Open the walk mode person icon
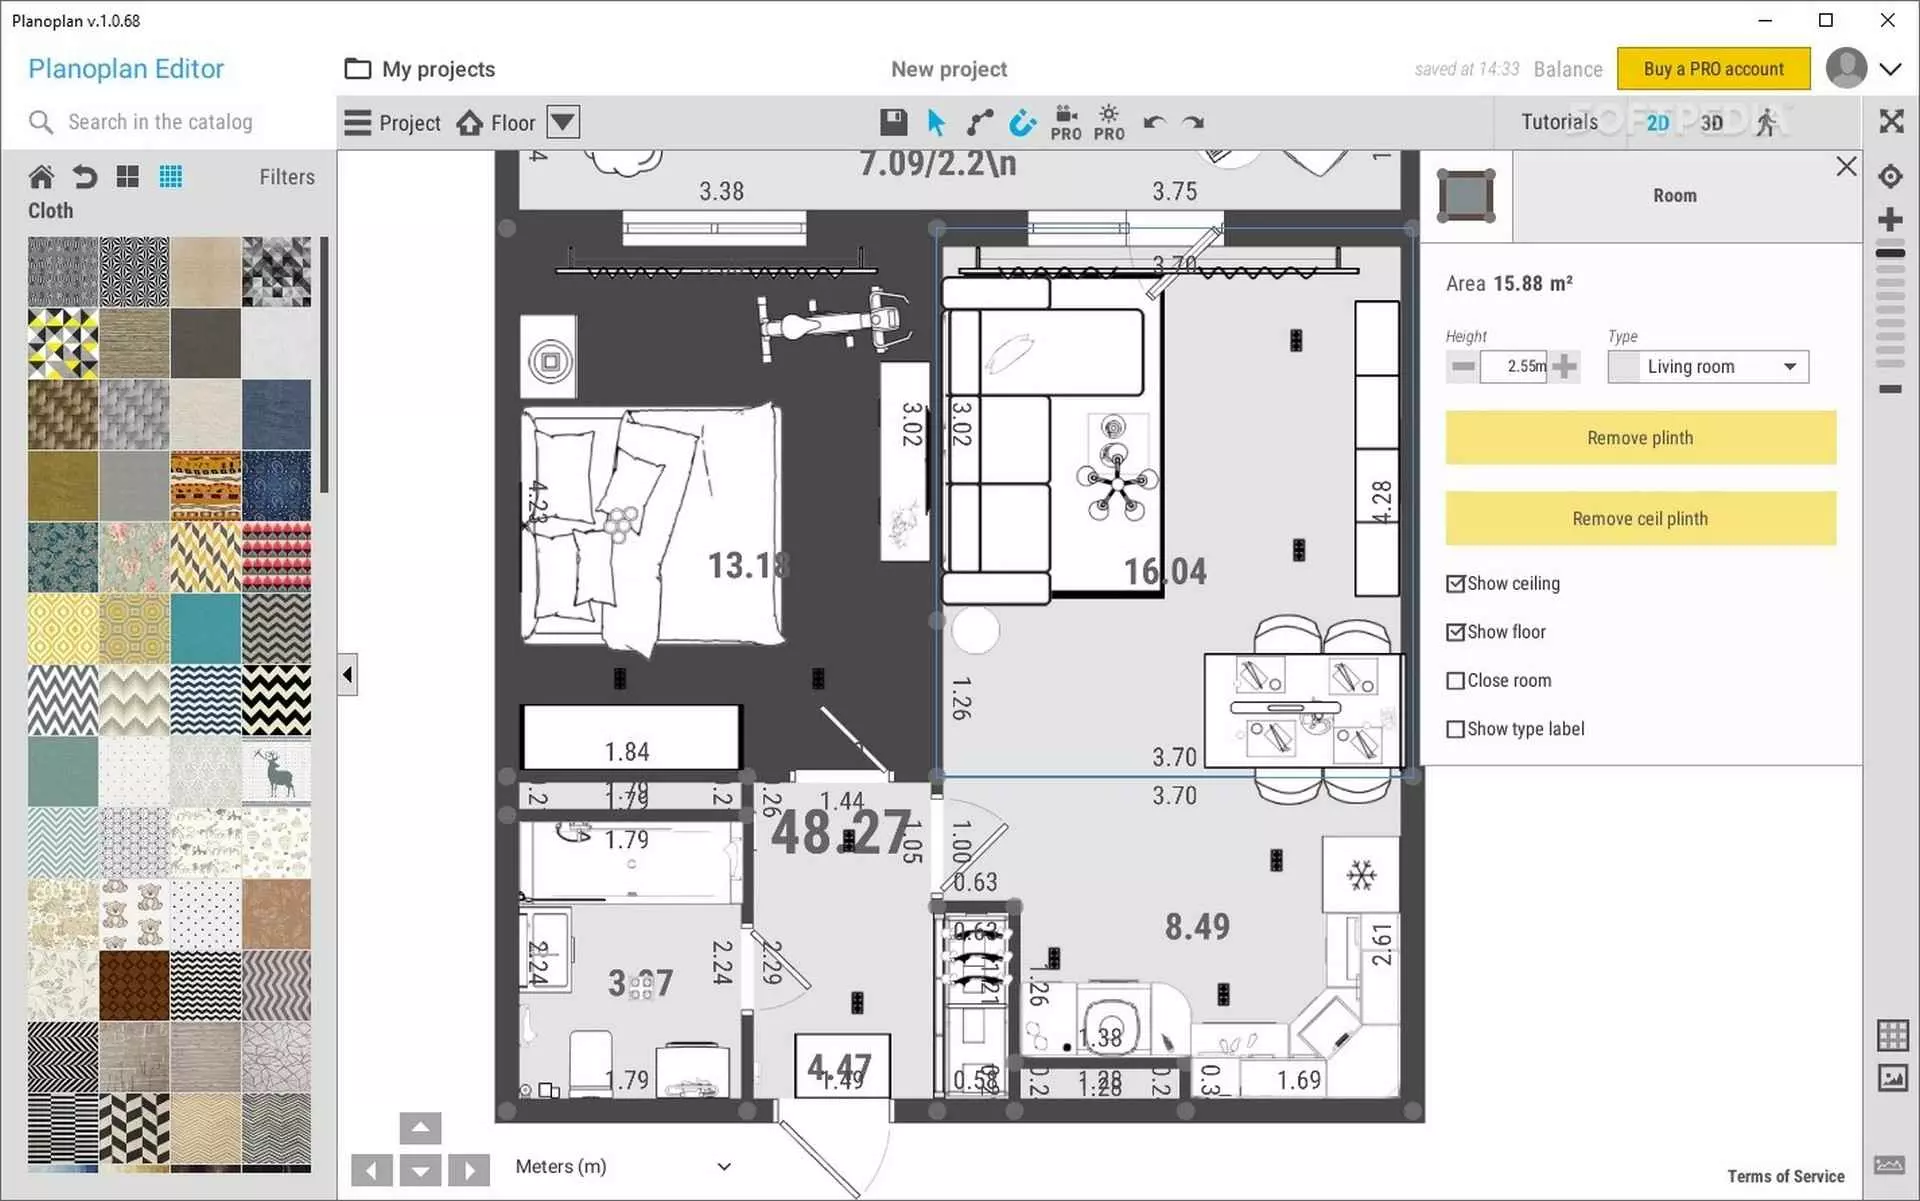 tap(1767, 122)
